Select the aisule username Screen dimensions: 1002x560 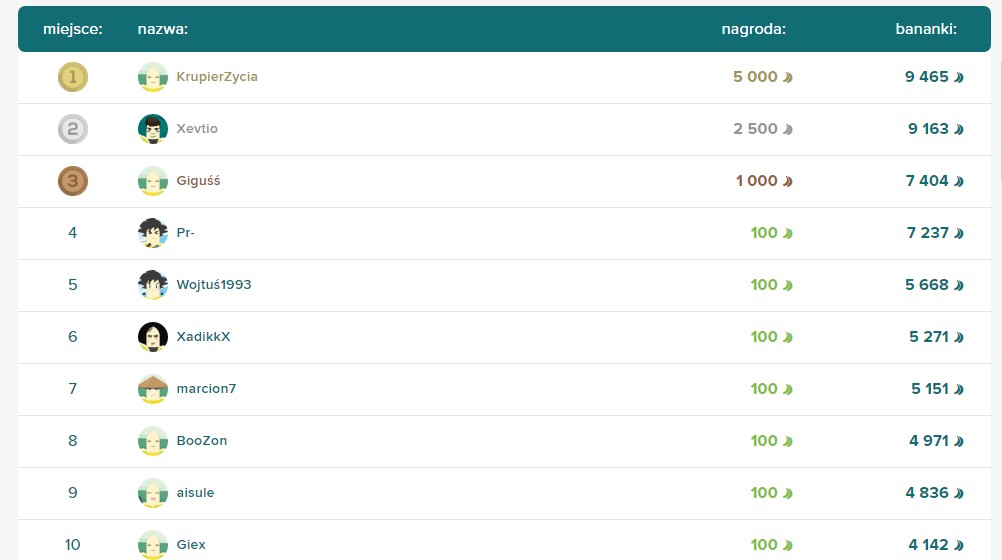tap(196, 493)
